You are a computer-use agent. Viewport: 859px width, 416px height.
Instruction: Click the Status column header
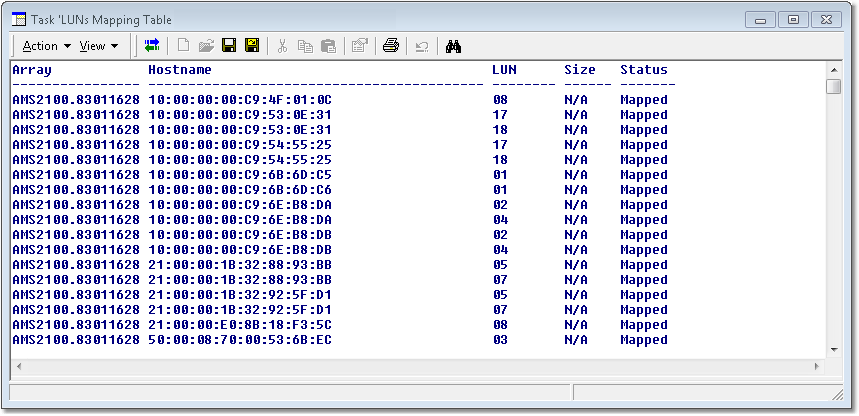[644, 70]
